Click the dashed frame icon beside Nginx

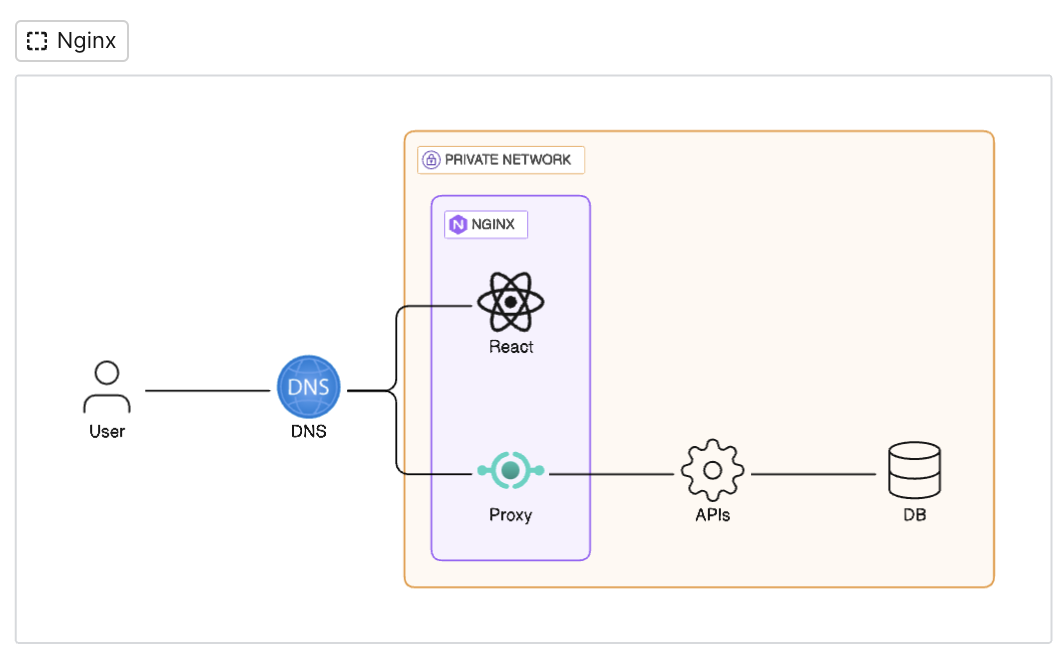(37, 41)
